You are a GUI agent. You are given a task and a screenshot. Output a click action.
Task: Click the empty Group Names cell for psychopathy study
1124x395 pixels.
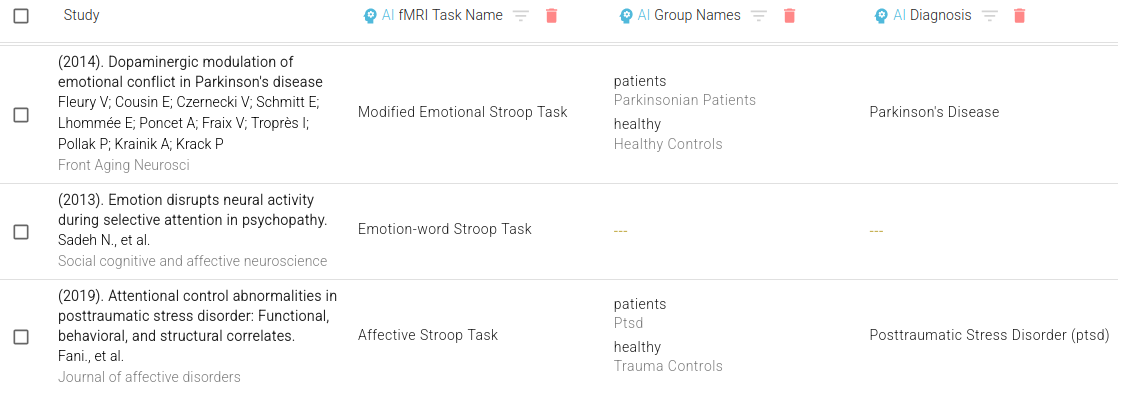pyautogui.click(x=621, y=231)
